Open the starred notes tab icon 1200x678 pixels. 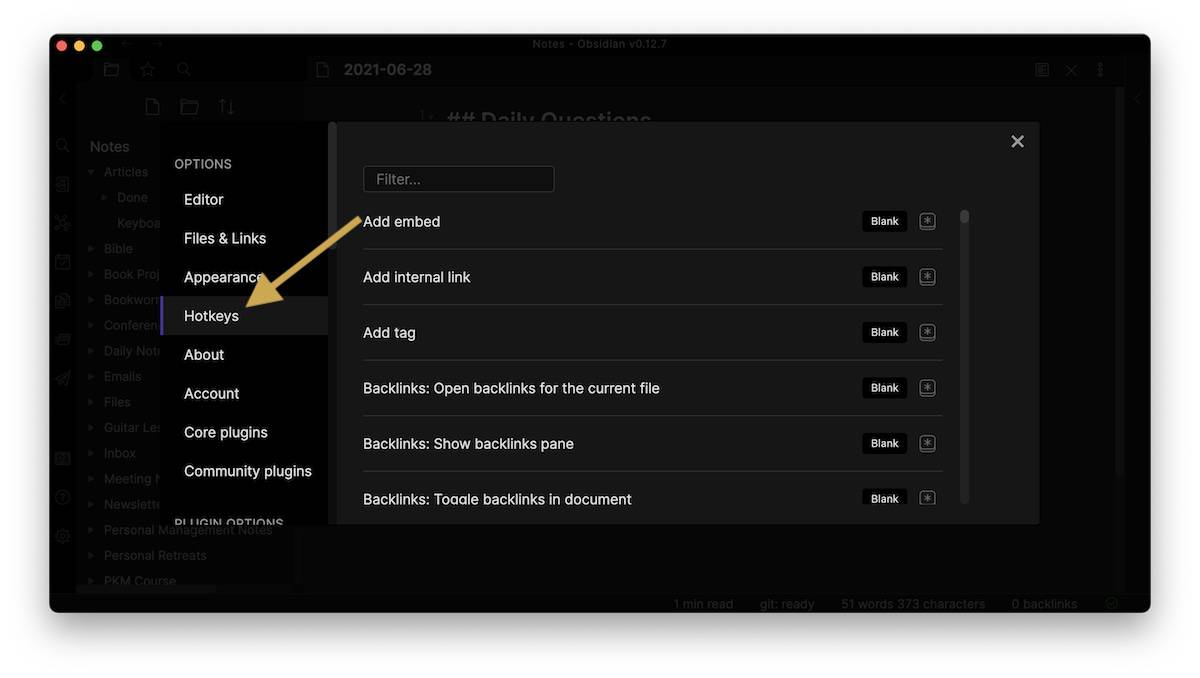pos(147,70)
